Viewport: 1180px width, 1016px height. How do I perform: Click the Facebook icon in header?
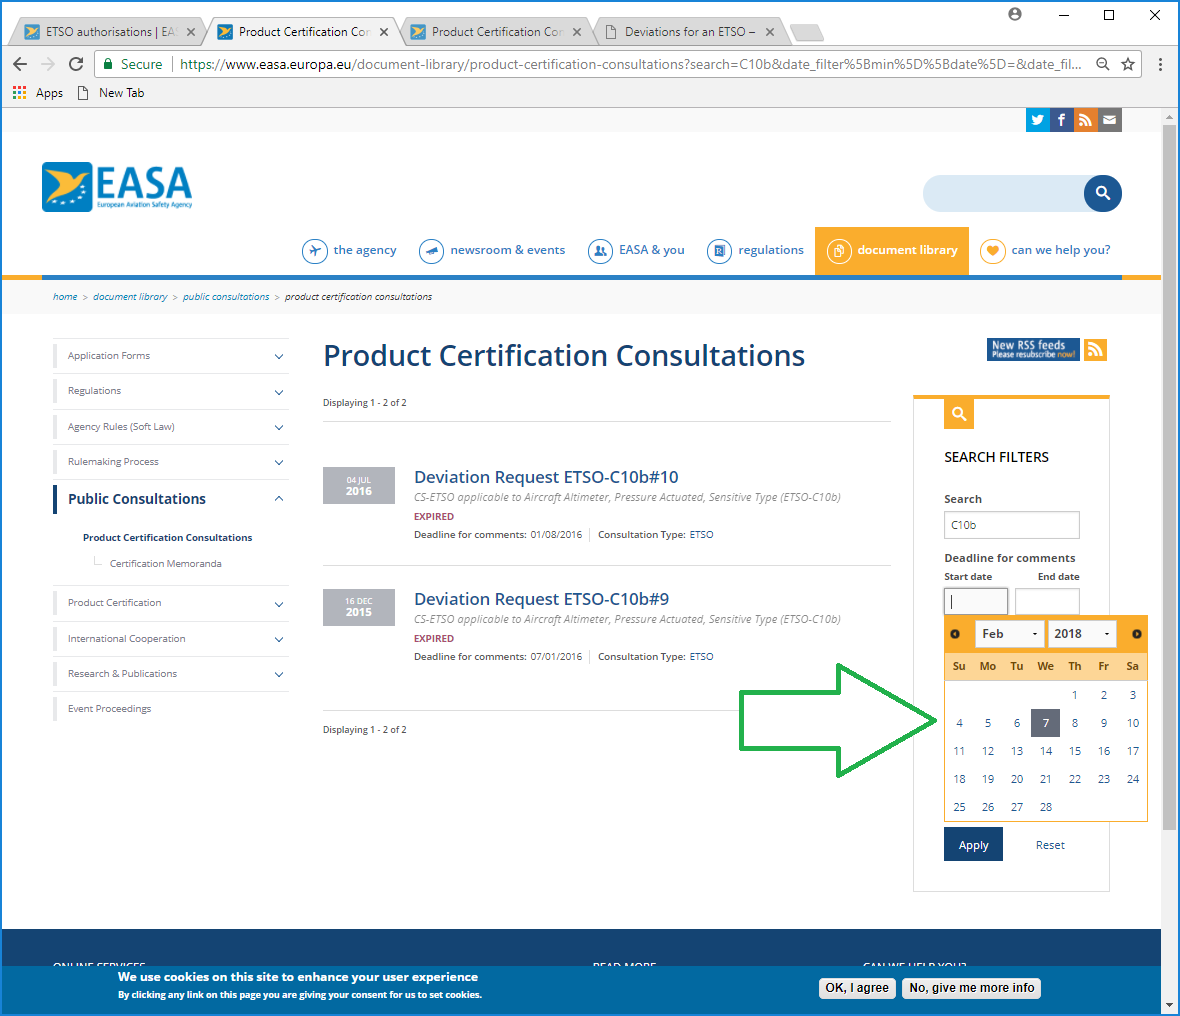(x=1062, y=120)
